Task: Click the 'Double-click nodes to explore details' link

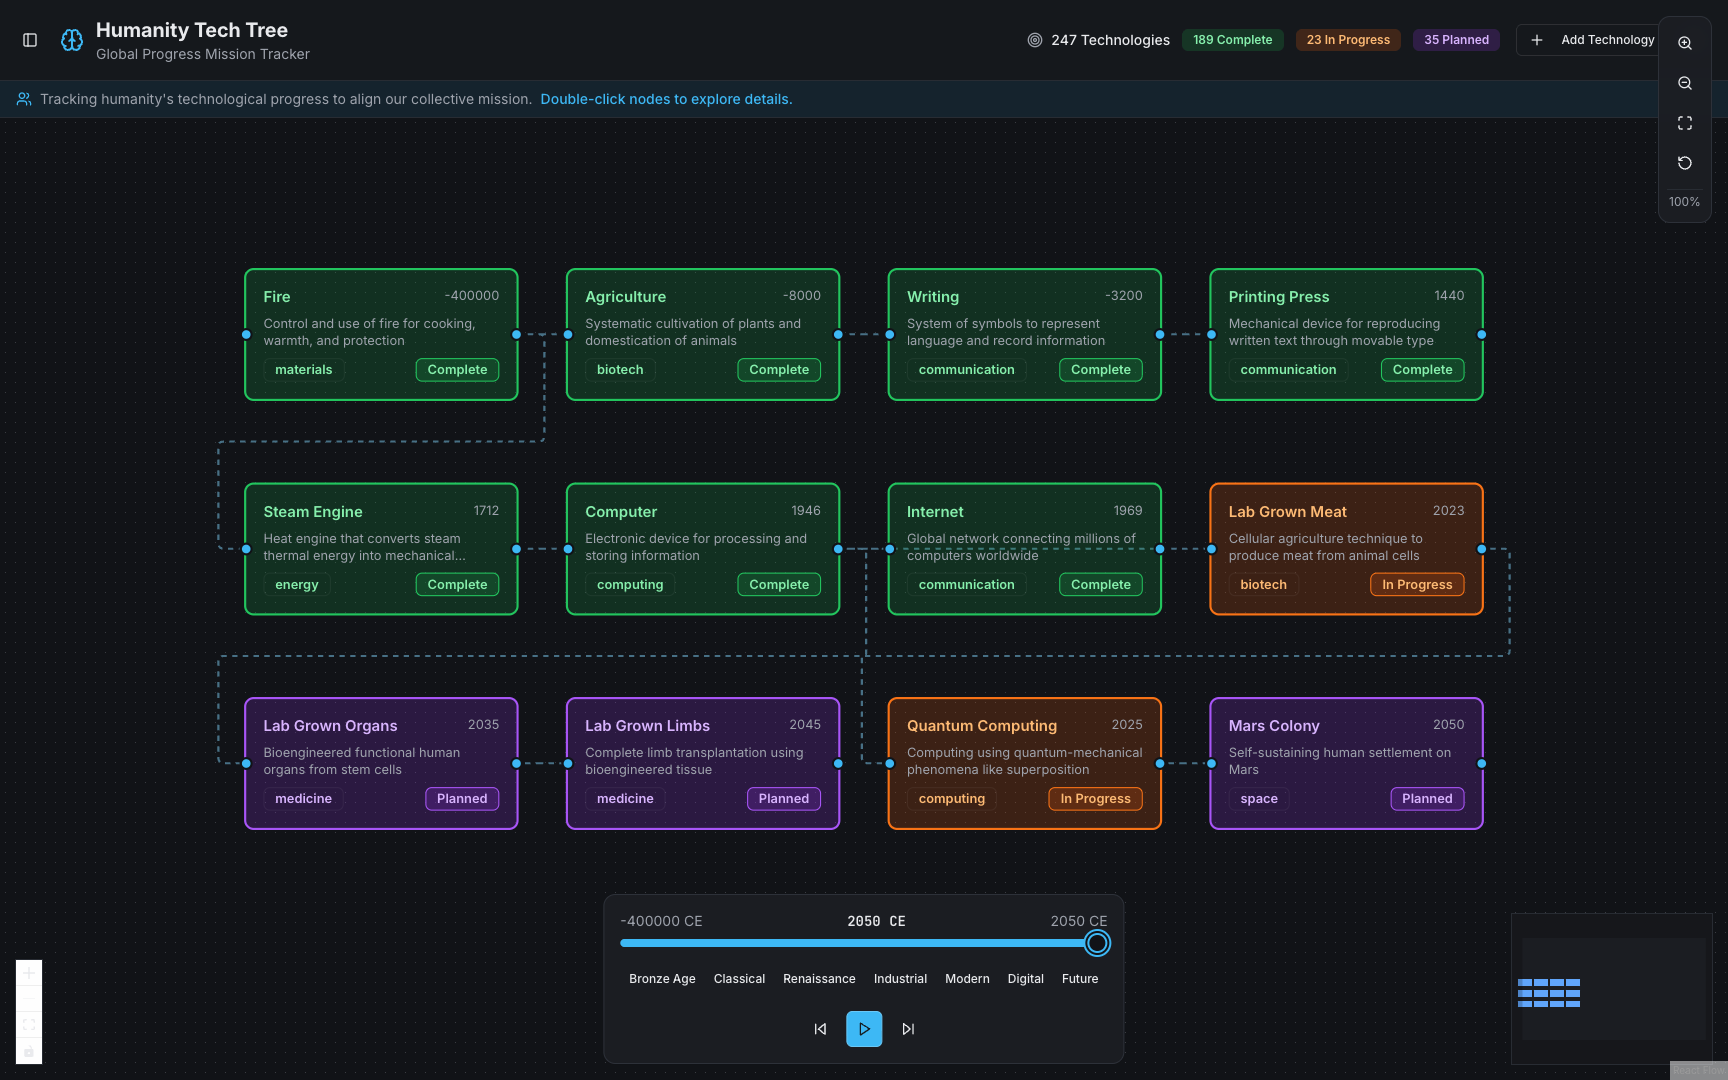Action: click(x=666, y=99)
